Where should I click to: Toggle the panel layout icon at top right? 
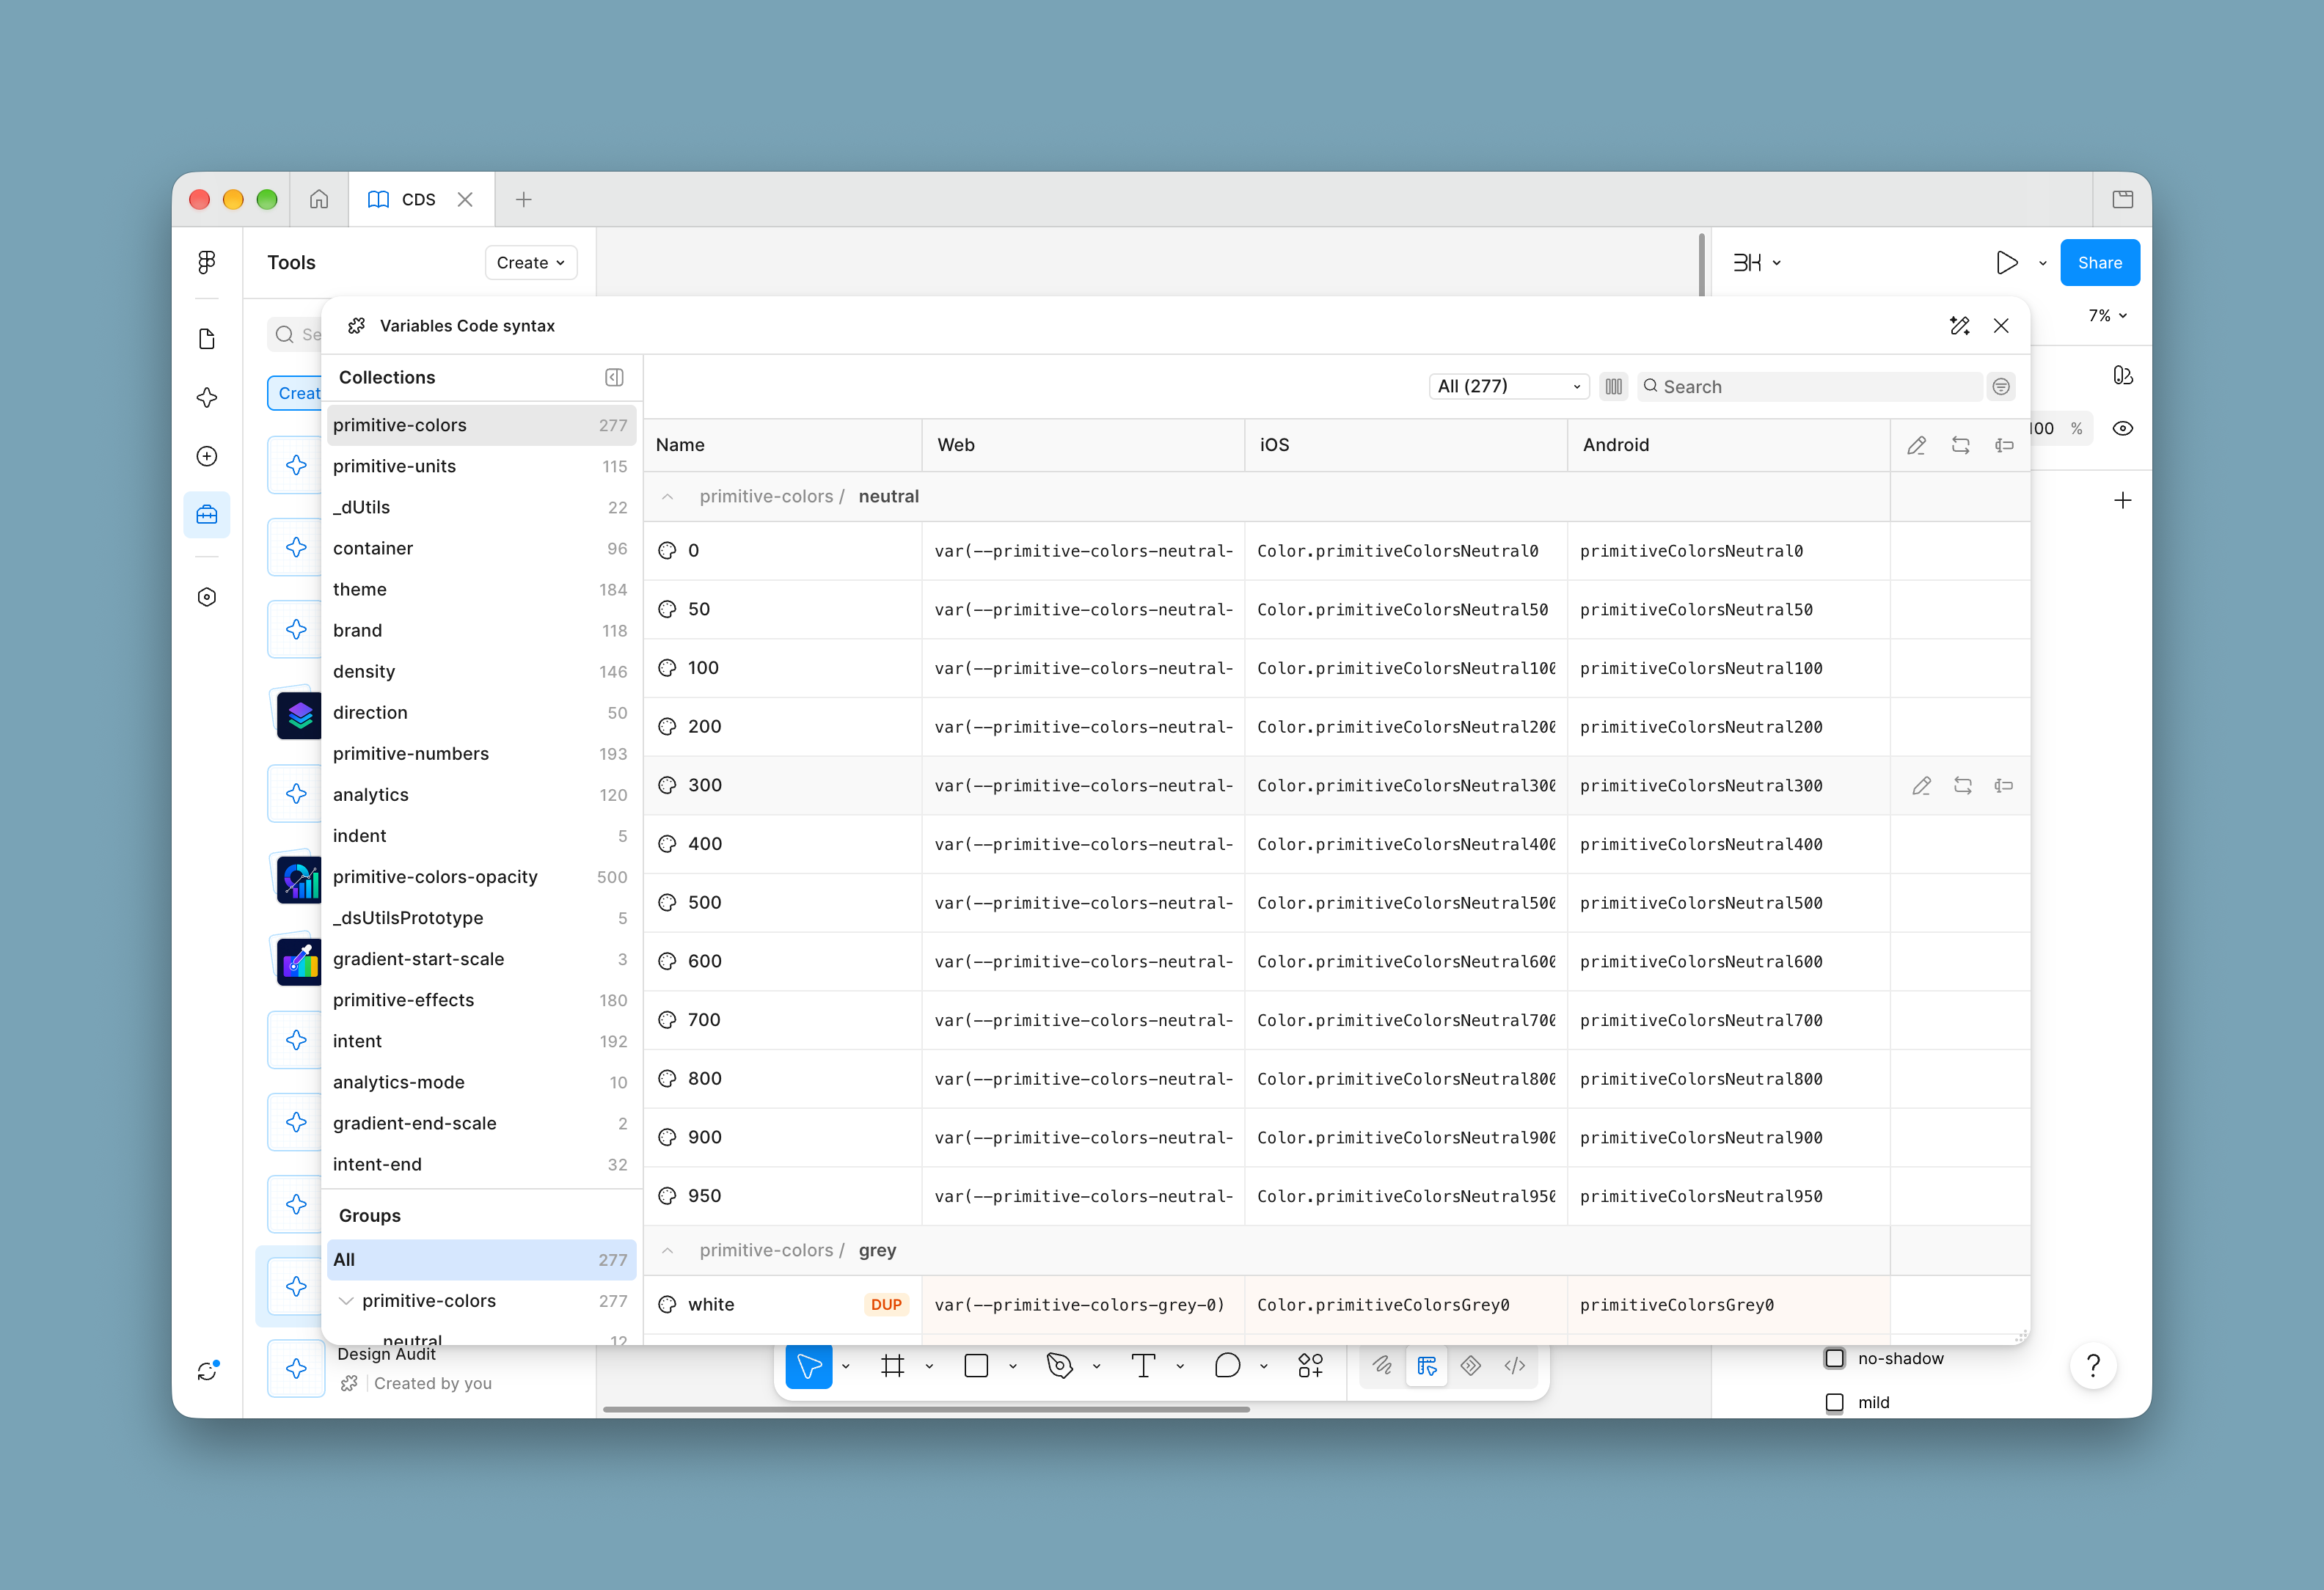point(2122,199)
